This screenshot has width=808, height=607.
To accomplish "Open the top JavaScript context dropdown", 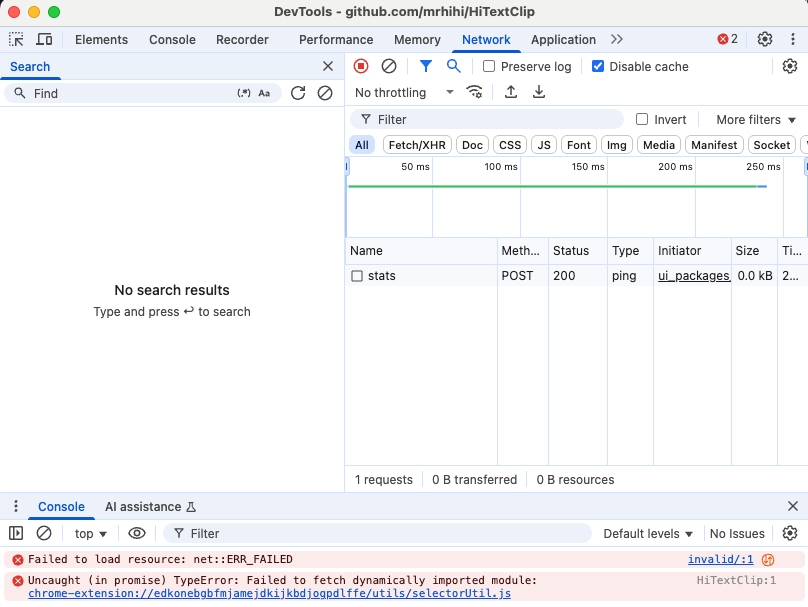I will click(90, 533).
